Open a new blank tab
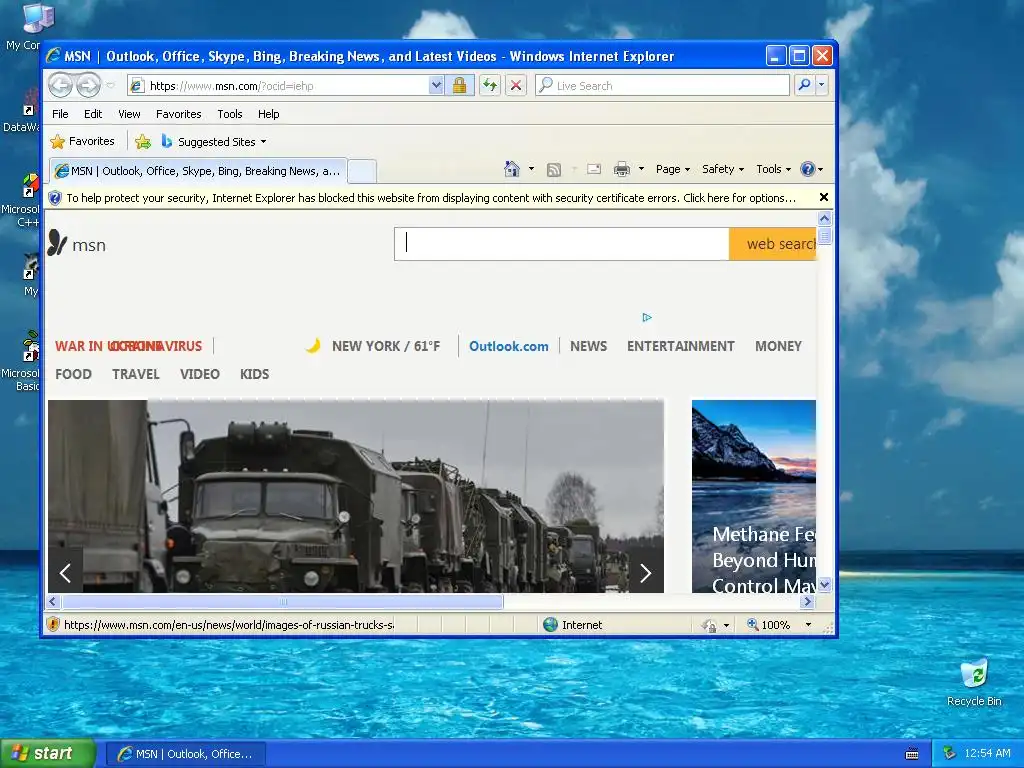1024x768 pixels. [x=362, y=172]
